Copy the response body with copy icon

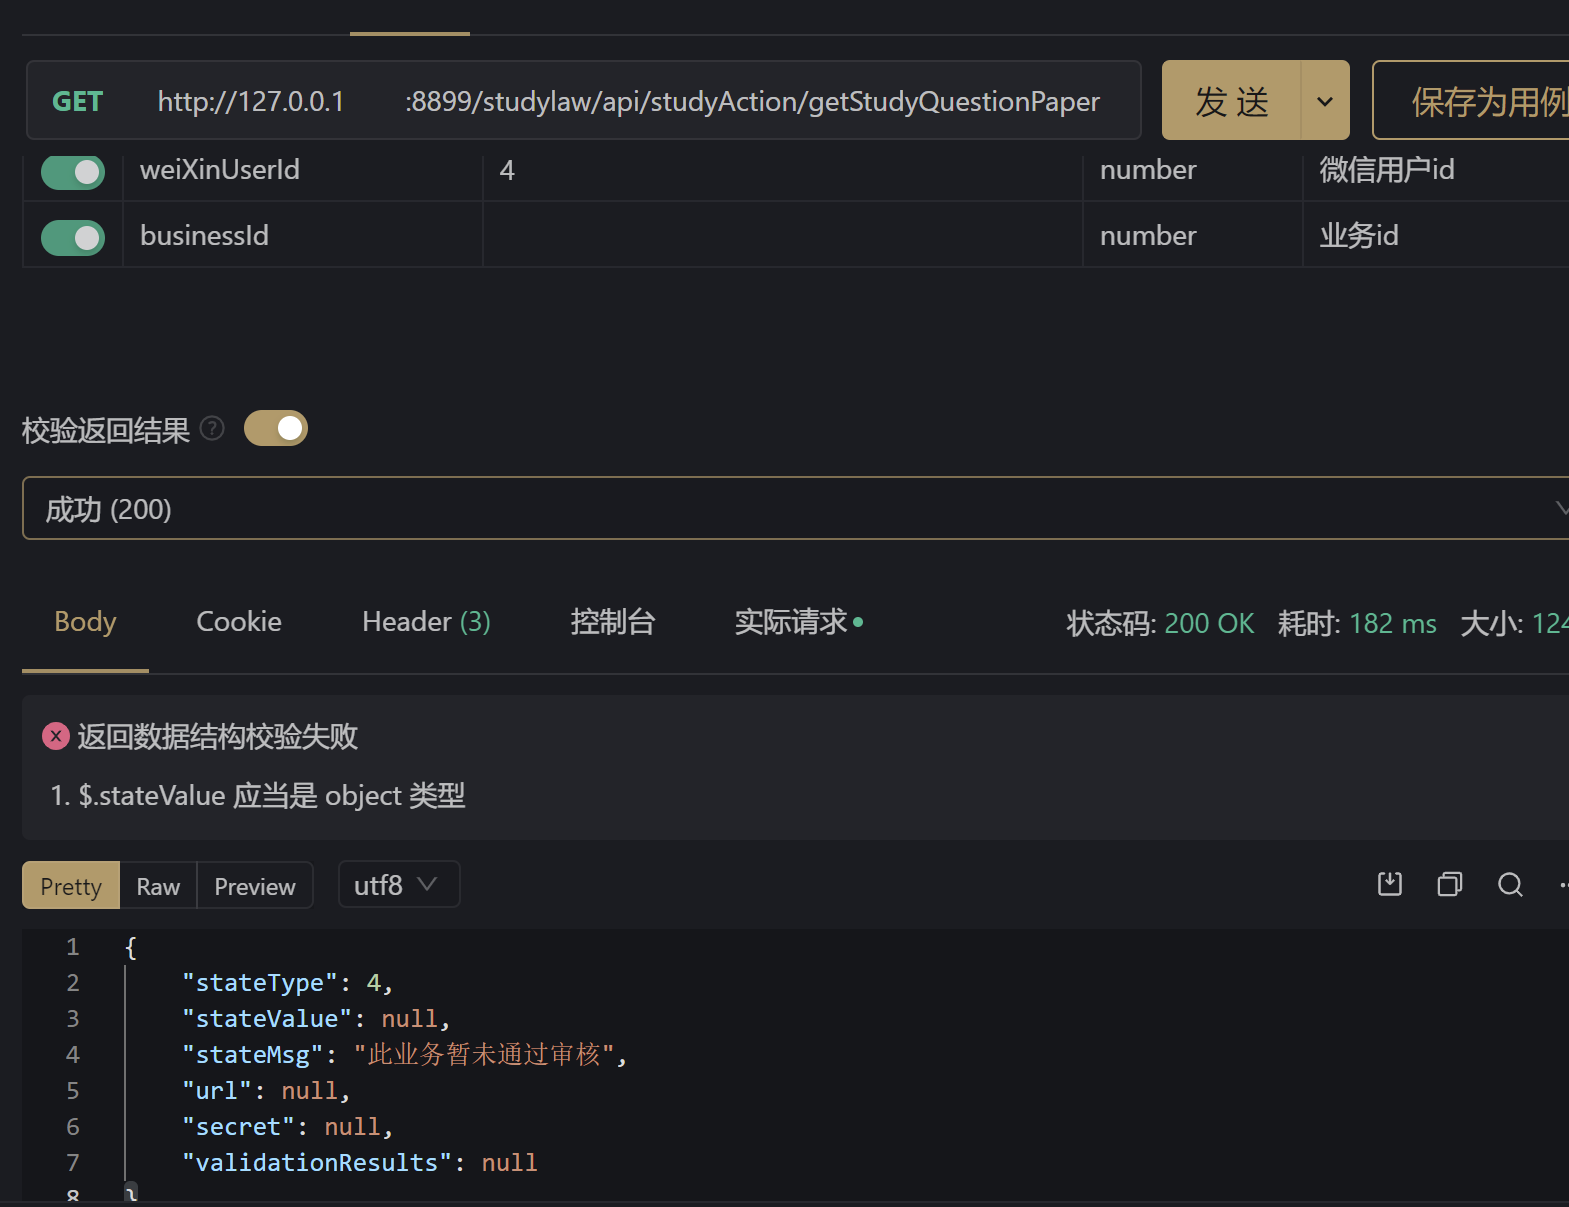click(x=1450, y=884)
